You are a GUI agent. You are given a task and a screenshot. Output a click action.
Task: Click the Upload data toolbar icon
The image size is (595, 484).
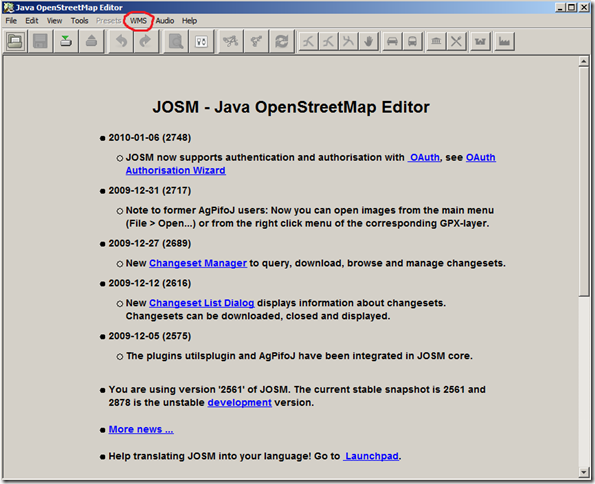91,41
